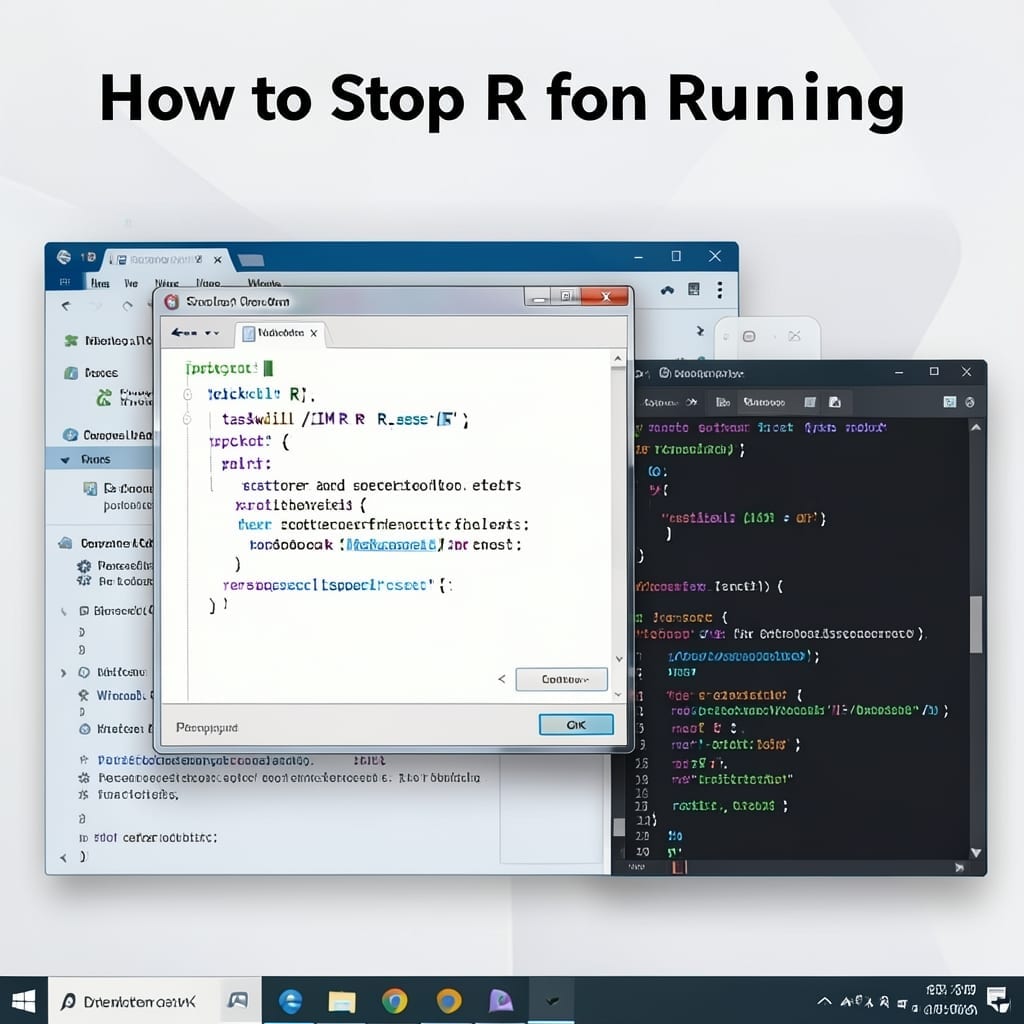Click the browser profile globe icon

63,257
